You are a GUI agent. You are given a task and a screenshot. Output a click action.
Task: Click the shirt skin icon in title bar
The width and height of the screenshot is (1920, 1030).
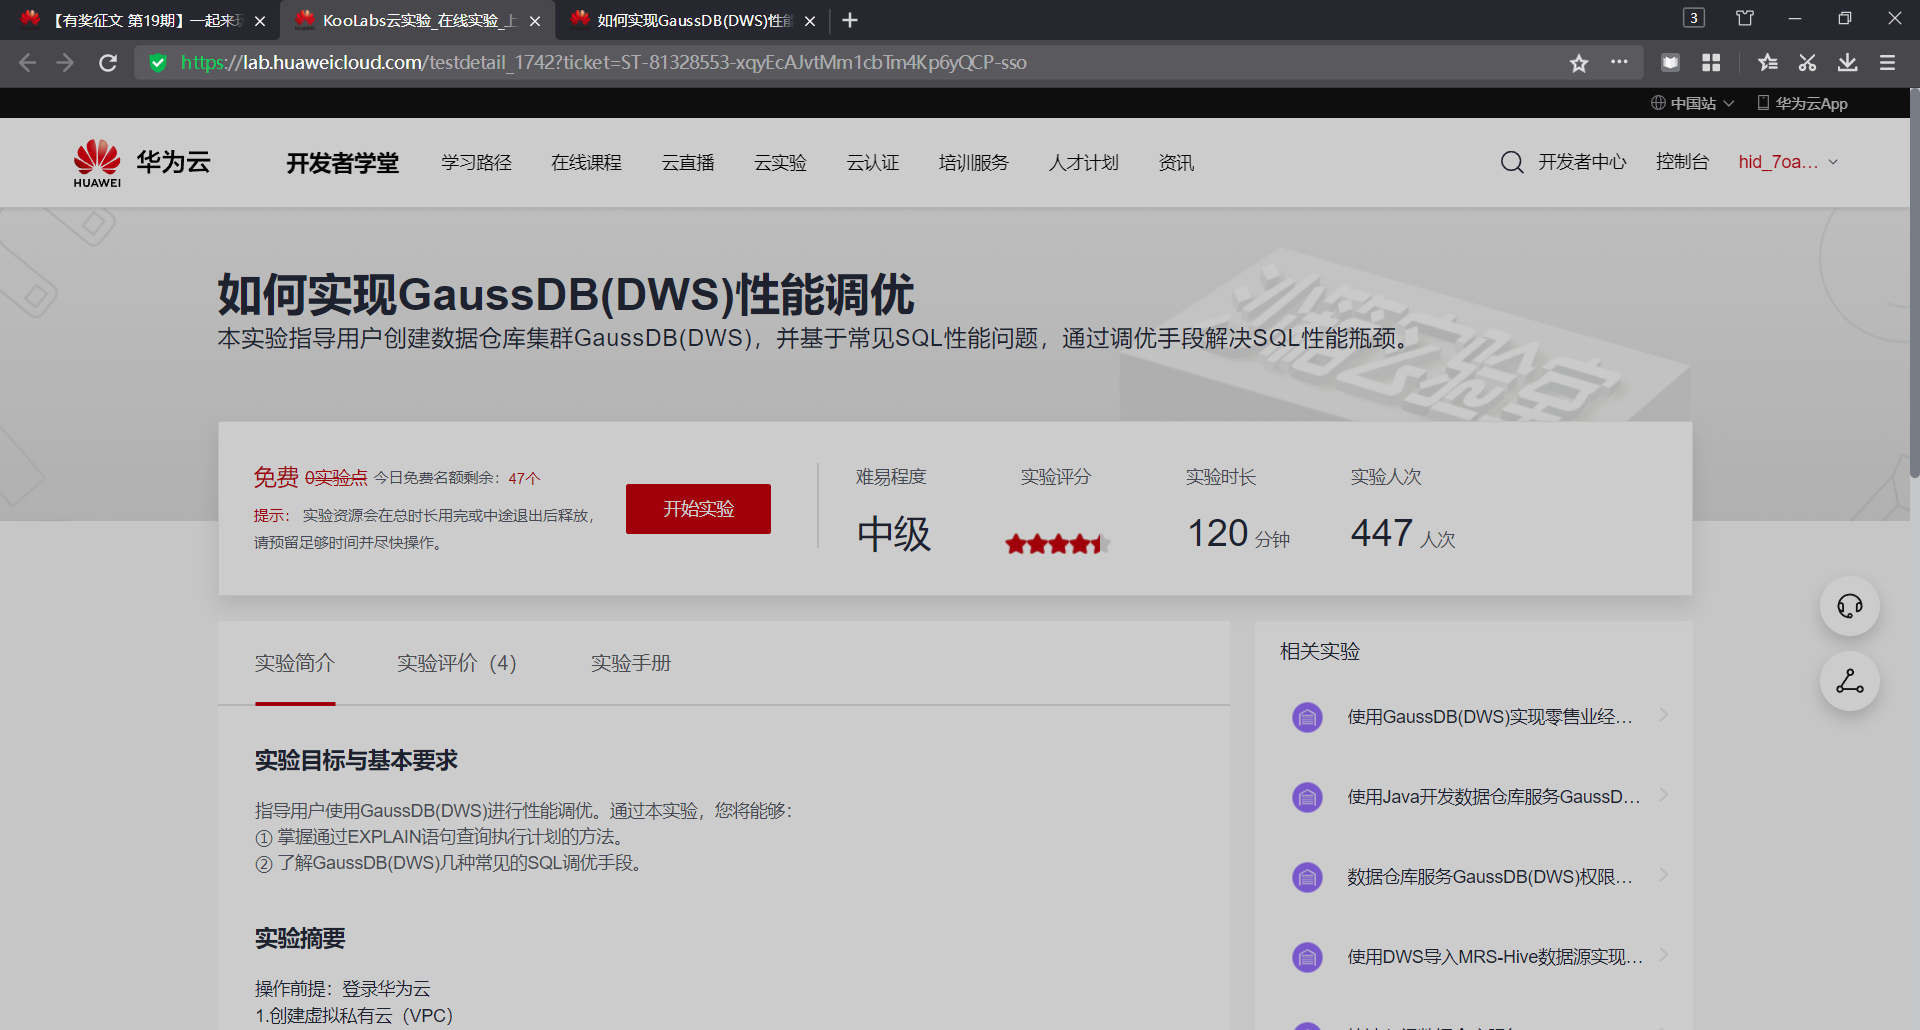(1745, 18)
